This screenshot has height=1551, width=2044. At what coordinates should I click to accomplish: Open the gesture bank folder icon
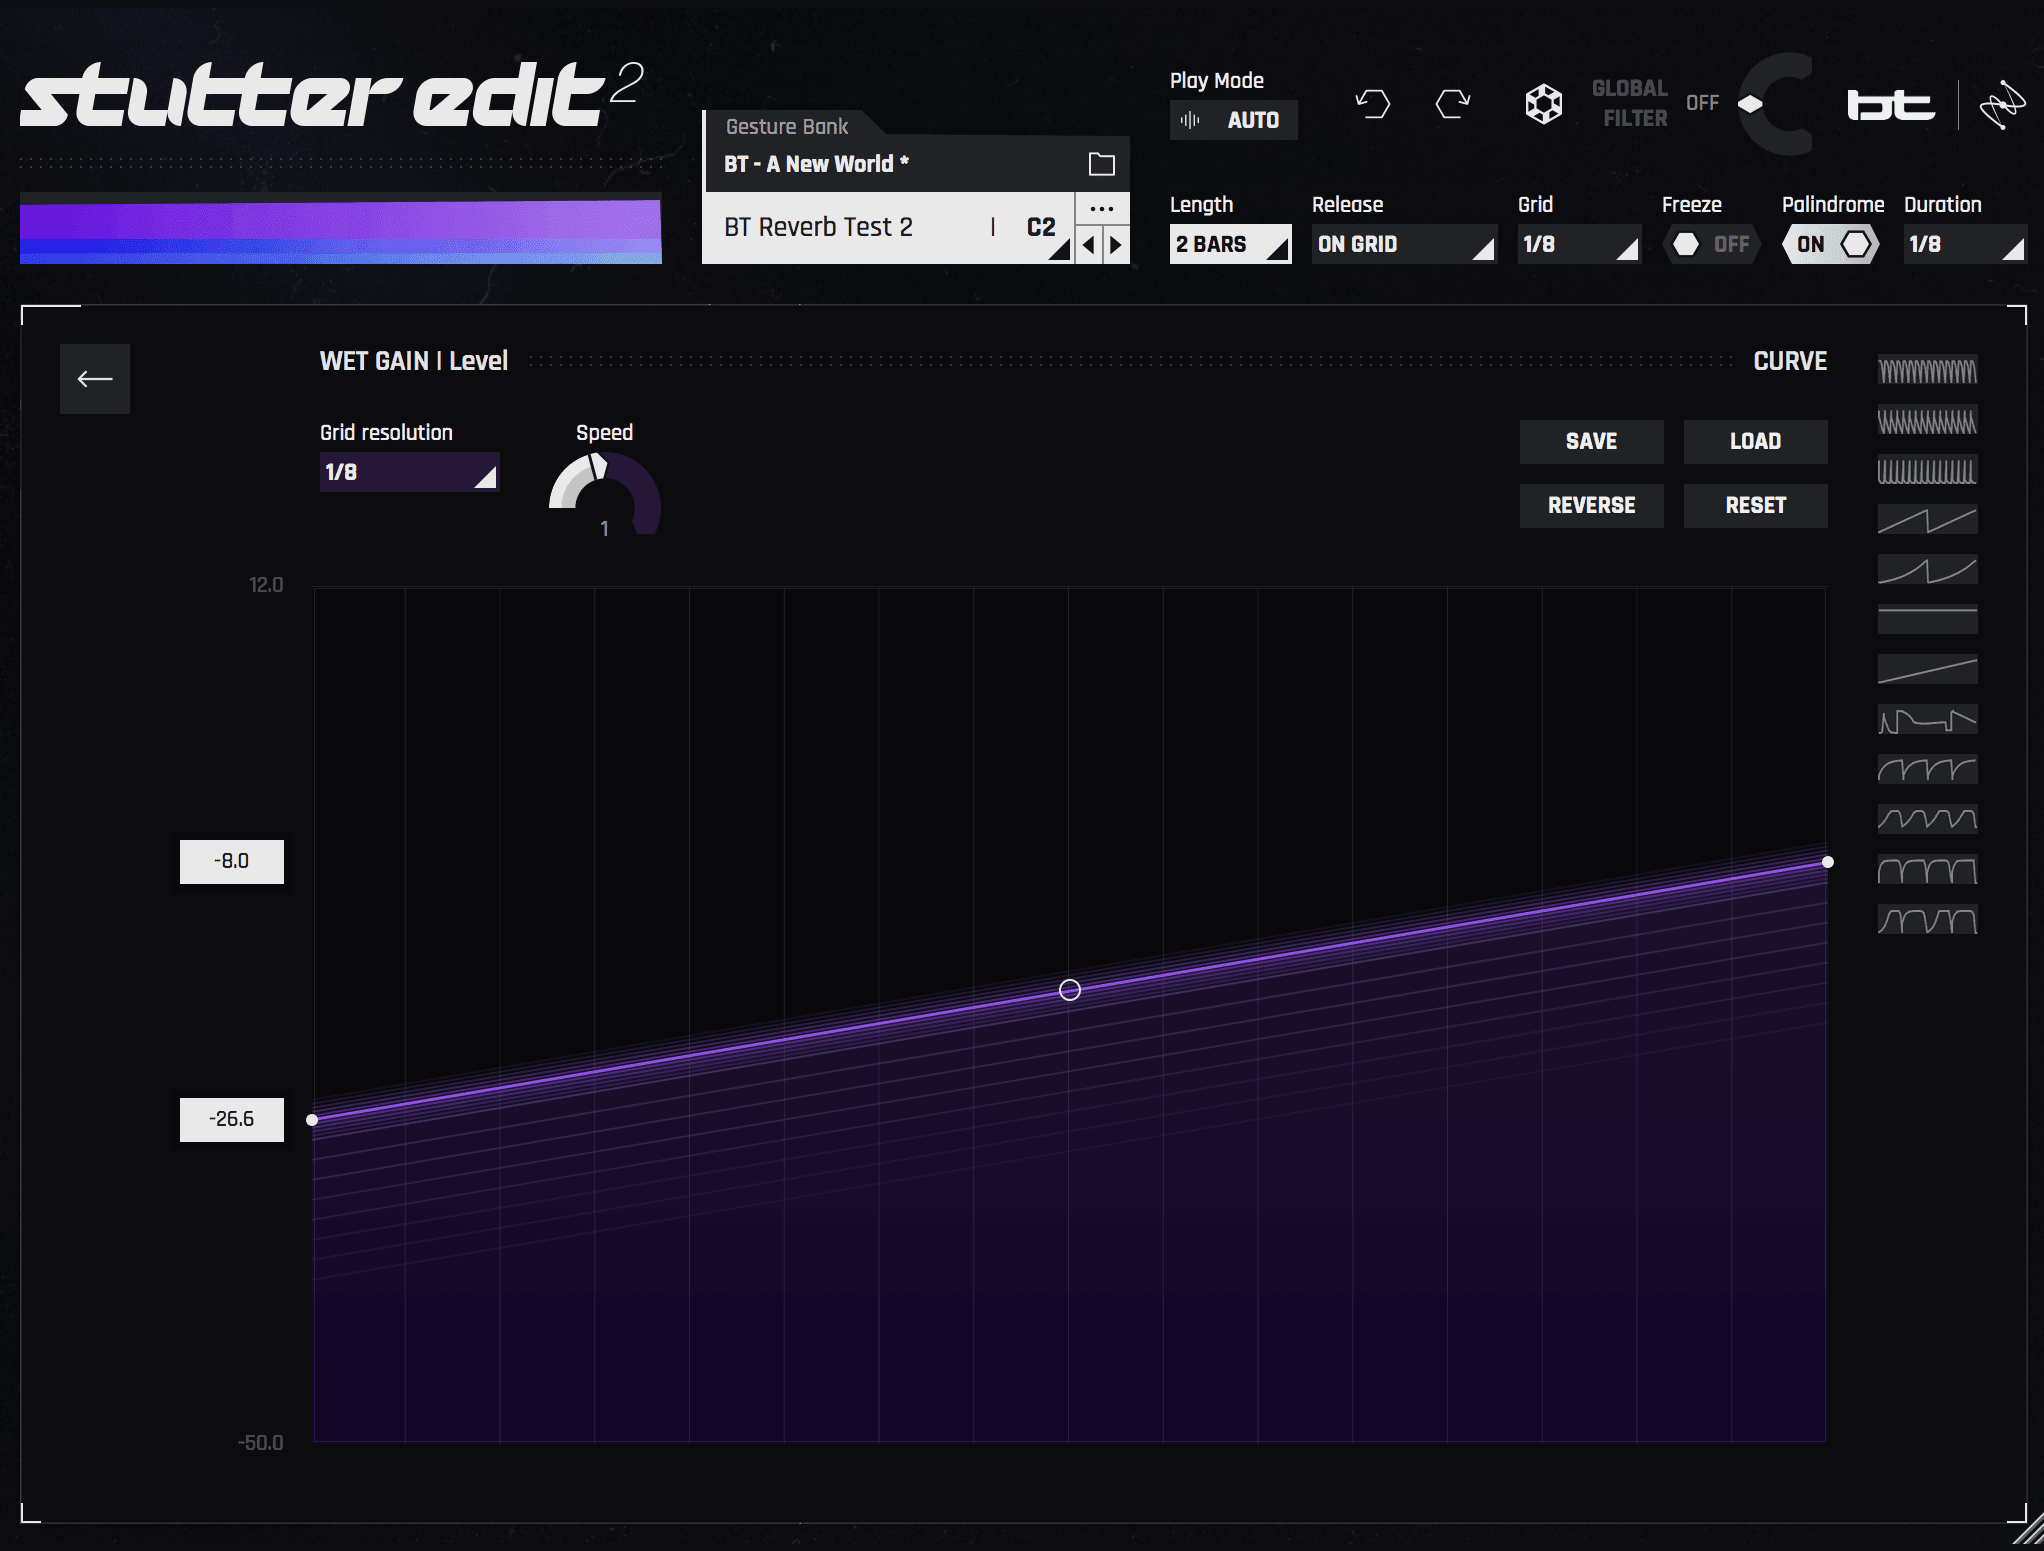click(x=1101, y=164)
